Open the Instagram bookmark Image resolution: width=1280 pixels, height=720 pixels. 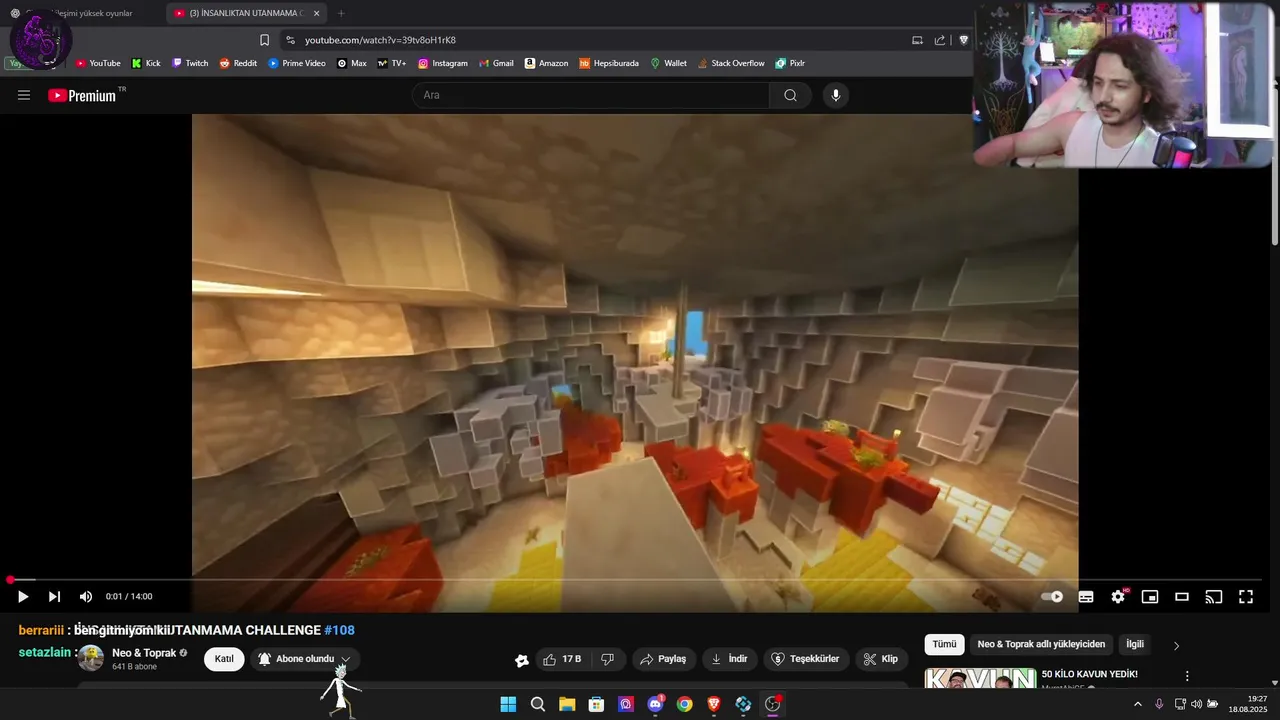(443, 63)
